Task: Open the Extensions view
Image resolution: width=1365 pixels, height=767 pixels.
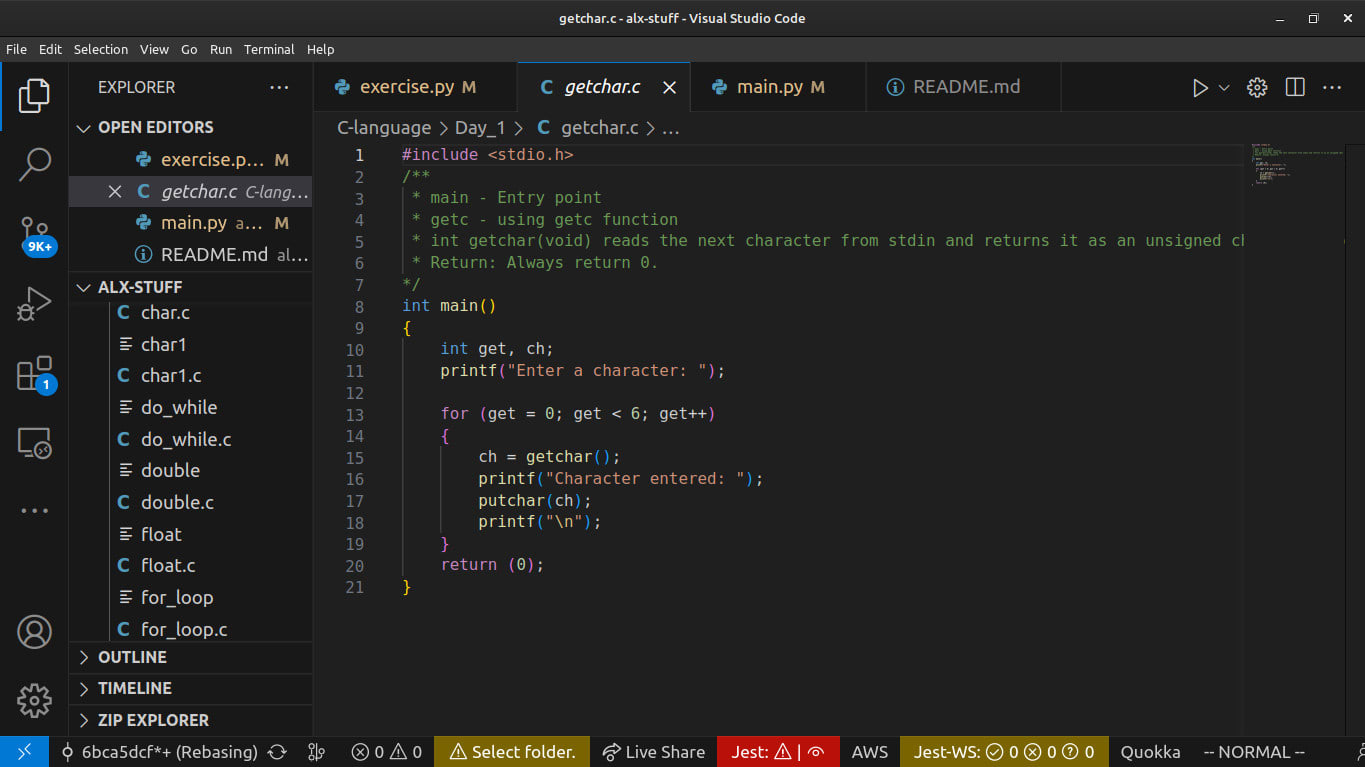Action: tap(34, 374)
